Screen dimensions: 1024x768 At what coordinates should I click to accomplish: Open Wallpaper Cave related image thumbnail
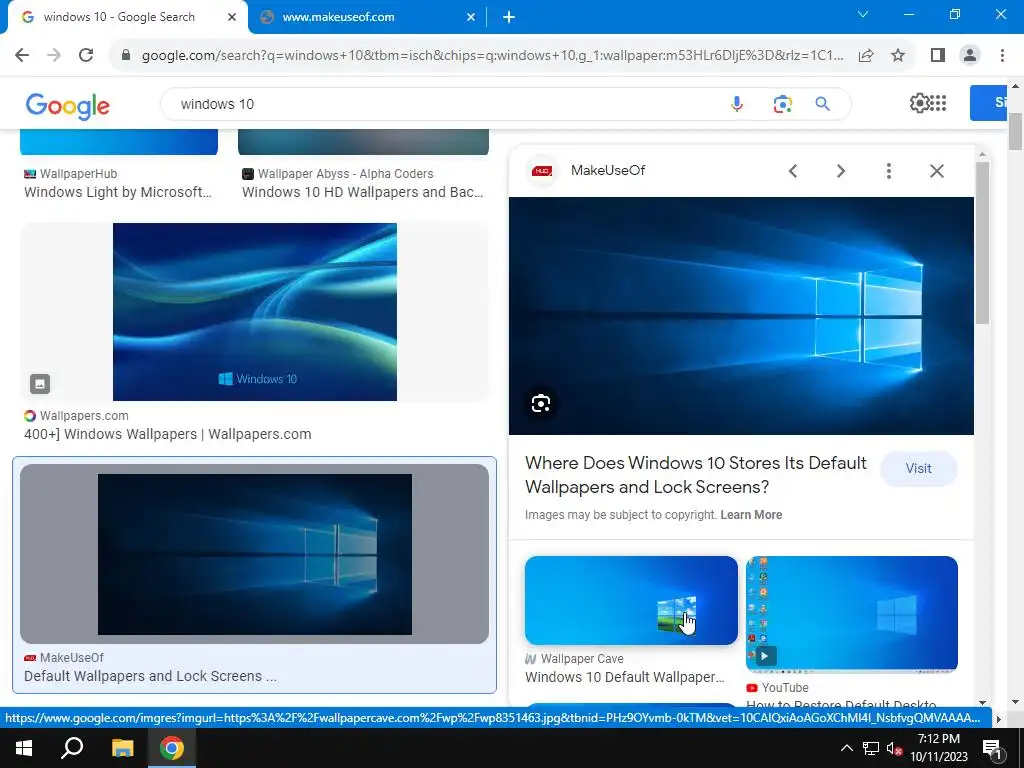pyautogui.click(x=631, y=601)
